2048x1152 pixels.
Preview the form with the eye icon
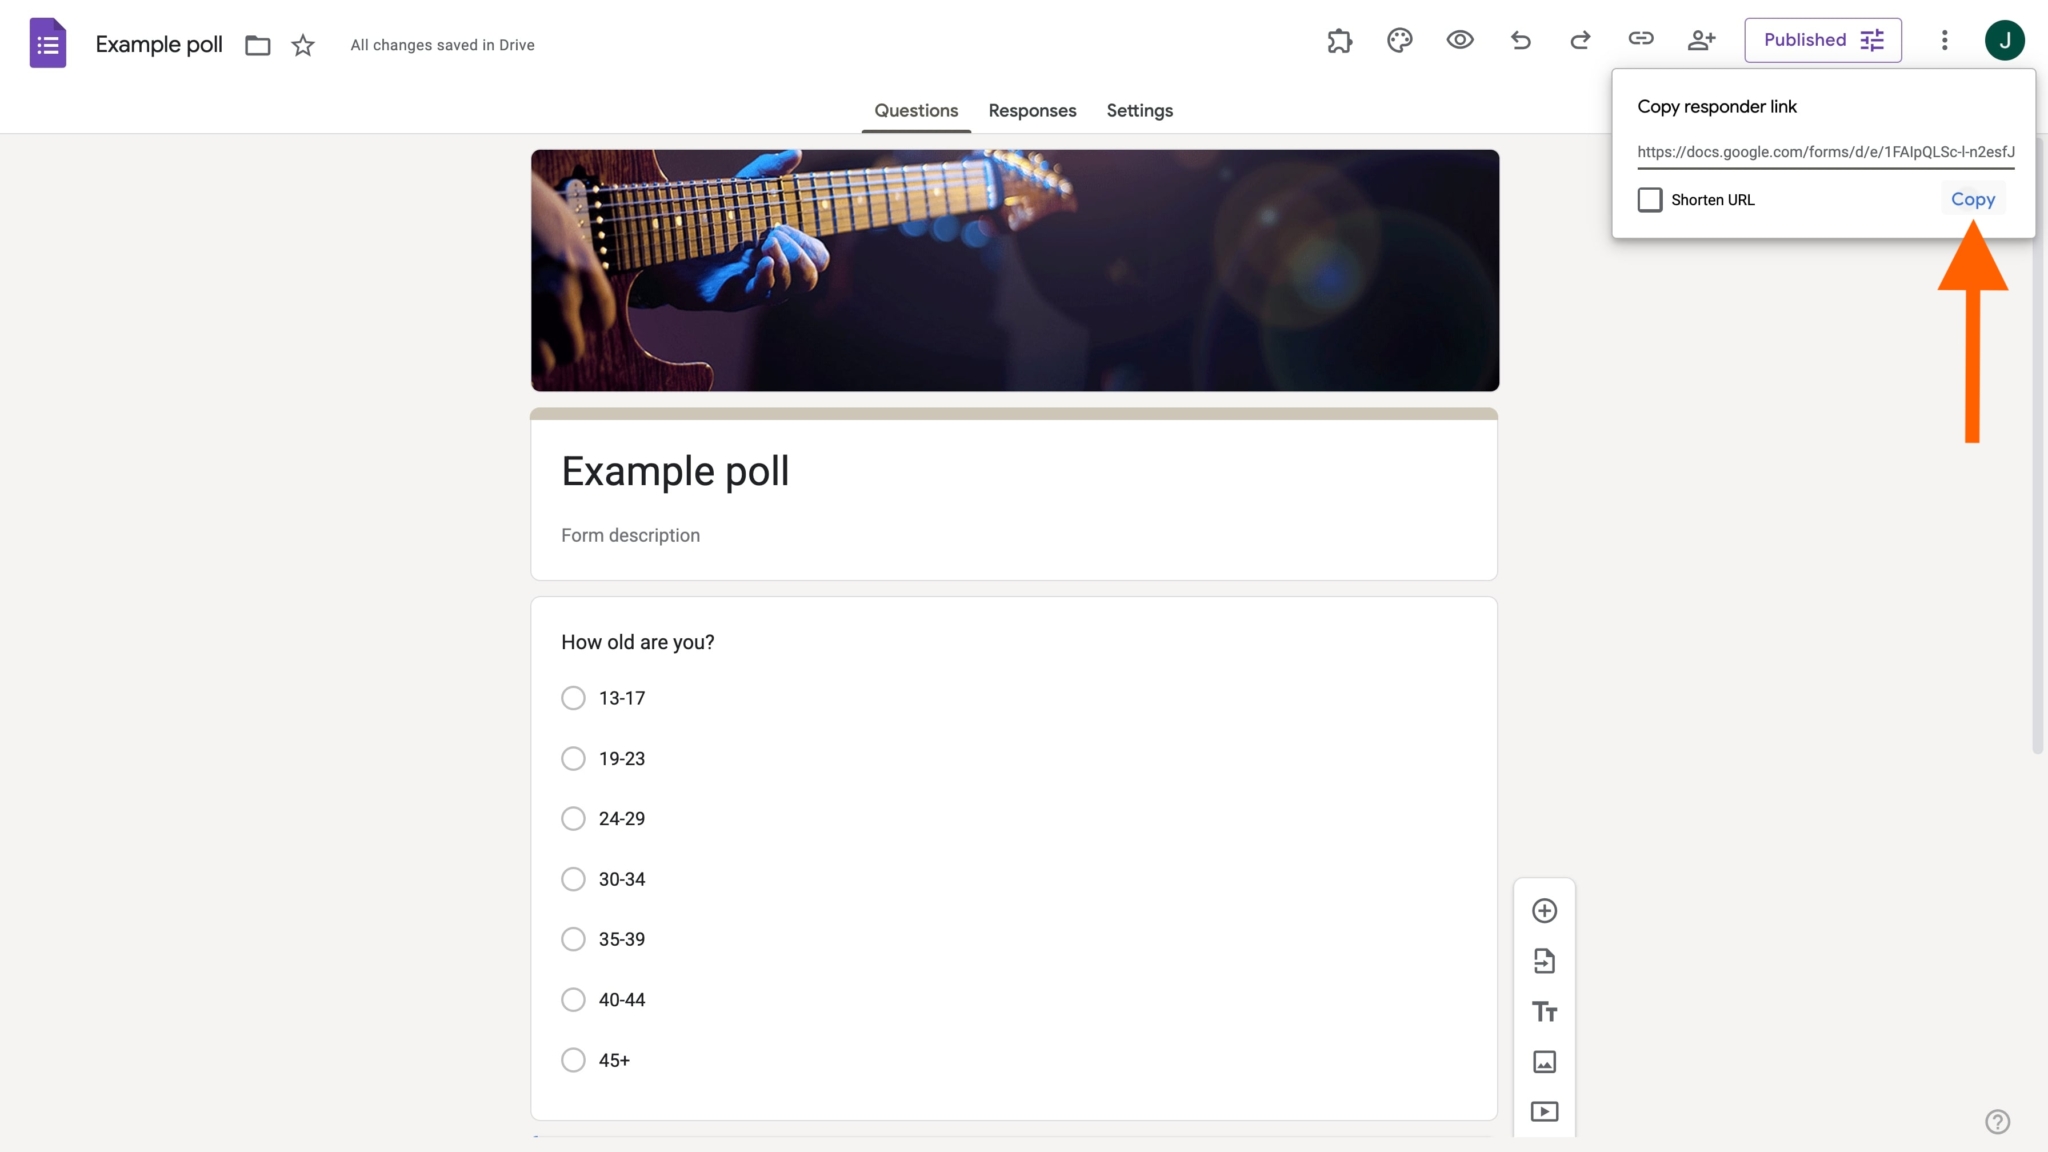click(1460, 40)
